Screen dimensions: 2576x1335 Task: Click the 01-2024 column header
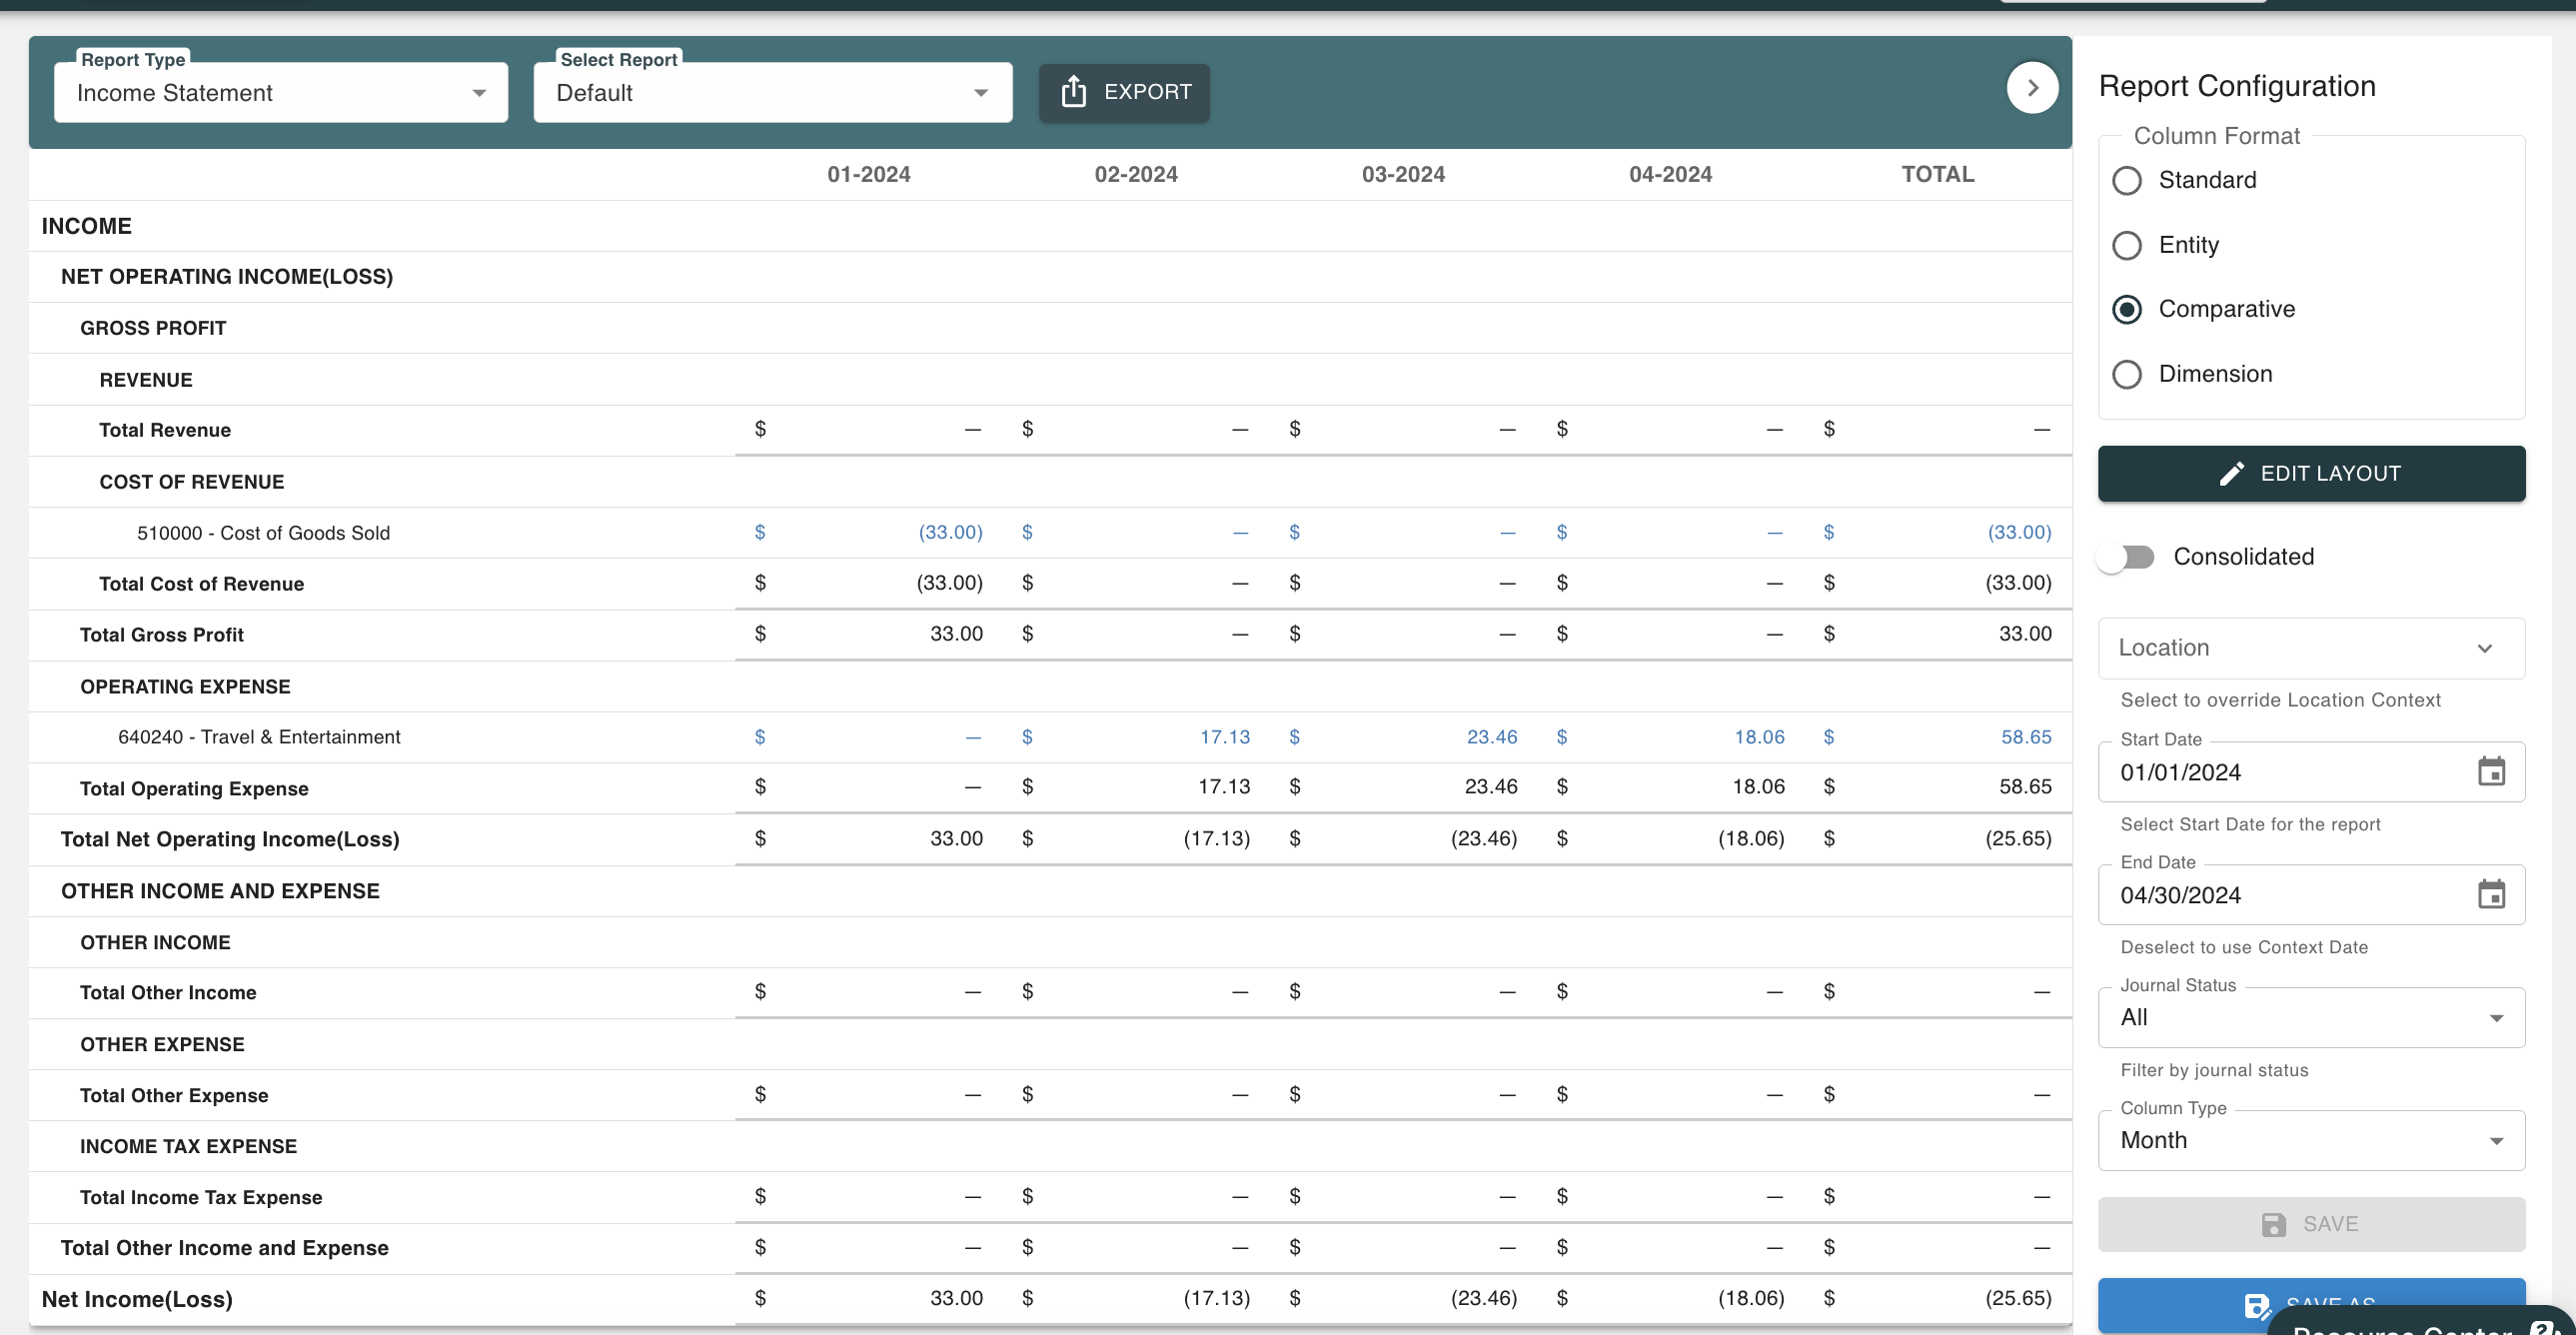tap(868, 175)
